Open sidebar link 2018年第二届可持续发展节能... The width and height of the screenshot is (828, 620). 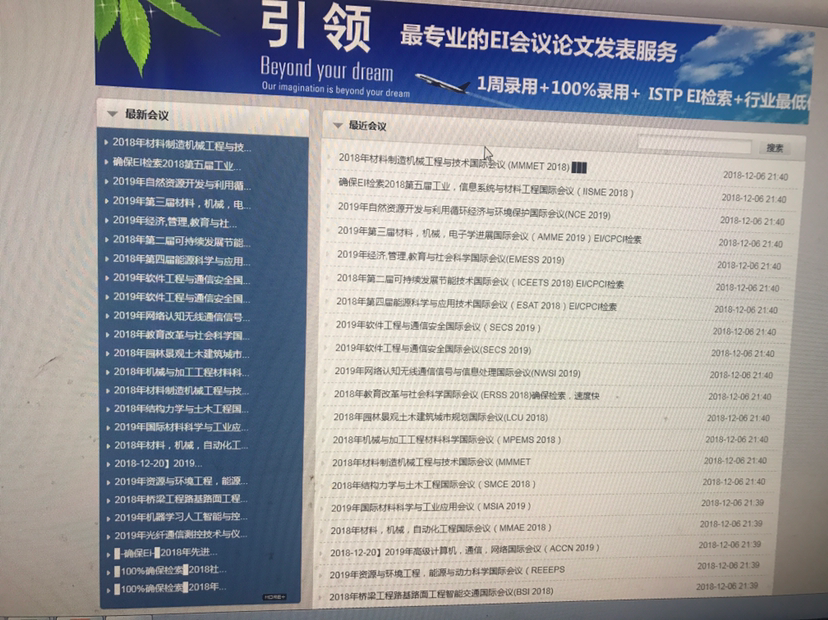coord(182,241)
